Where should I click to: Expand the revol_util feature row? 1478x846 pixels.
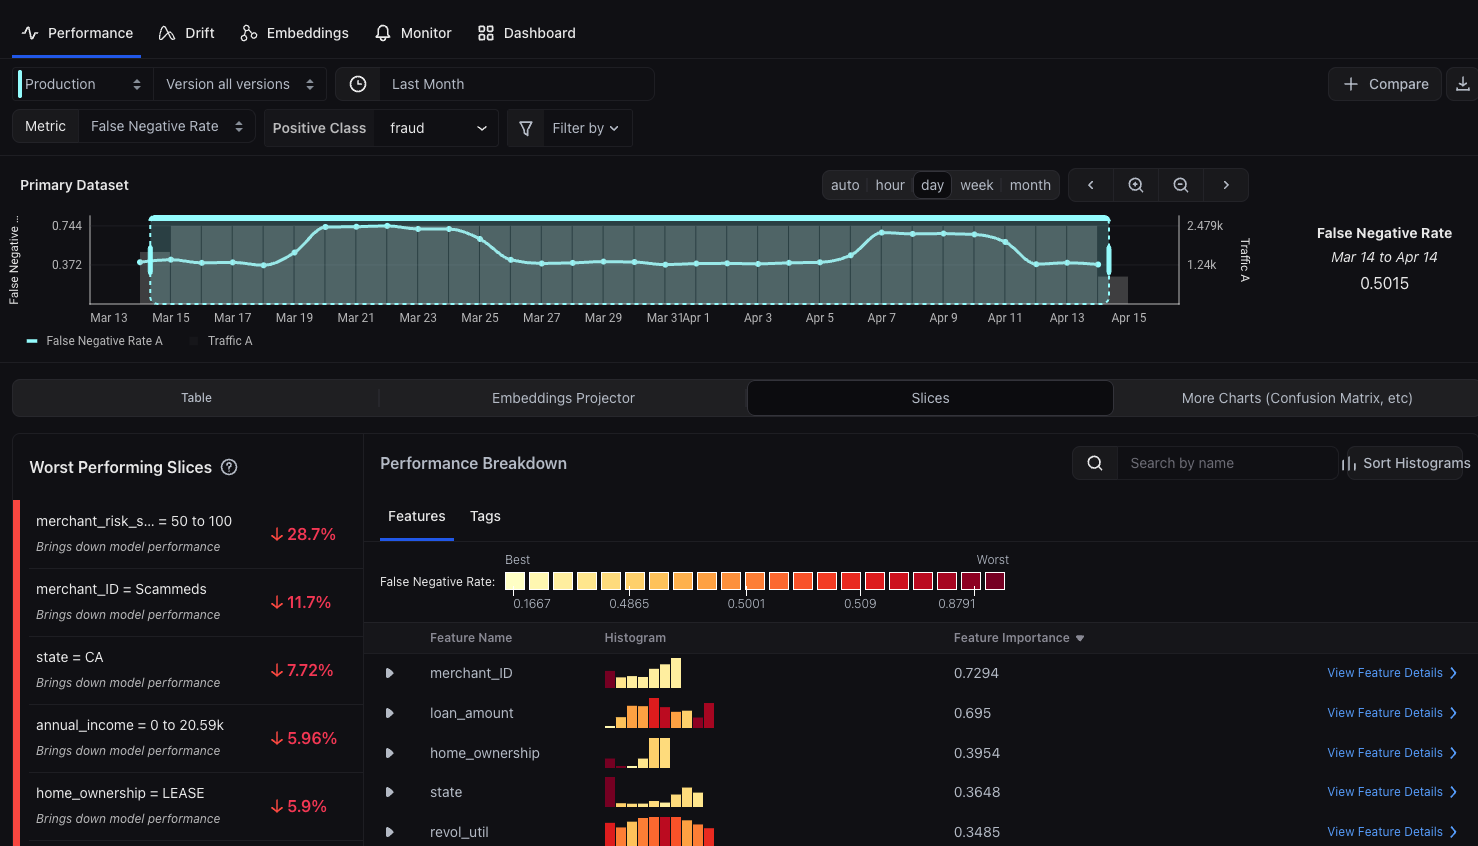[x=389, y=832]
